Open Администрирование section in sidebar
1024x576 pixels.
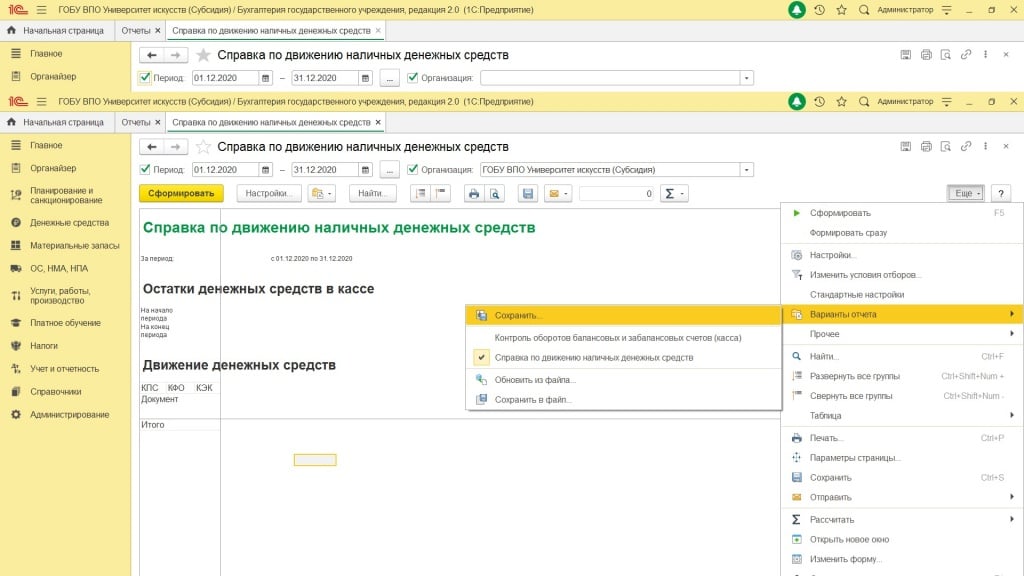click(69, 414)
